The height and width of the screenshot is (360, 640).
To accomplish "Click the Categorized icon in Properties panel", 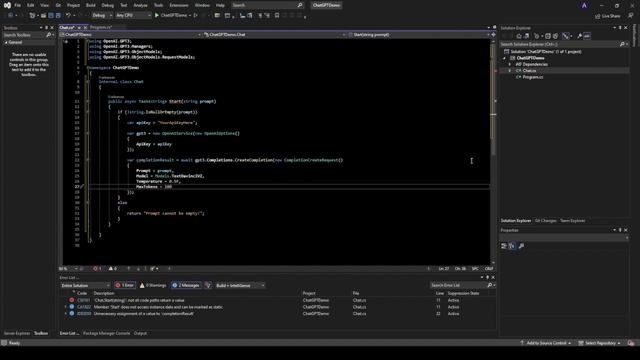I will [504, 246].
